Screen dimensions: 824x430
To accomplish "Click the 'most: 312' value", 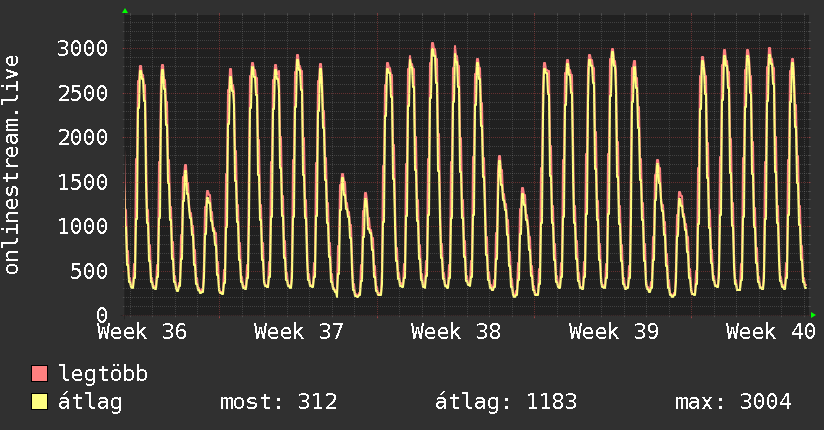I will tap(278, 402).
